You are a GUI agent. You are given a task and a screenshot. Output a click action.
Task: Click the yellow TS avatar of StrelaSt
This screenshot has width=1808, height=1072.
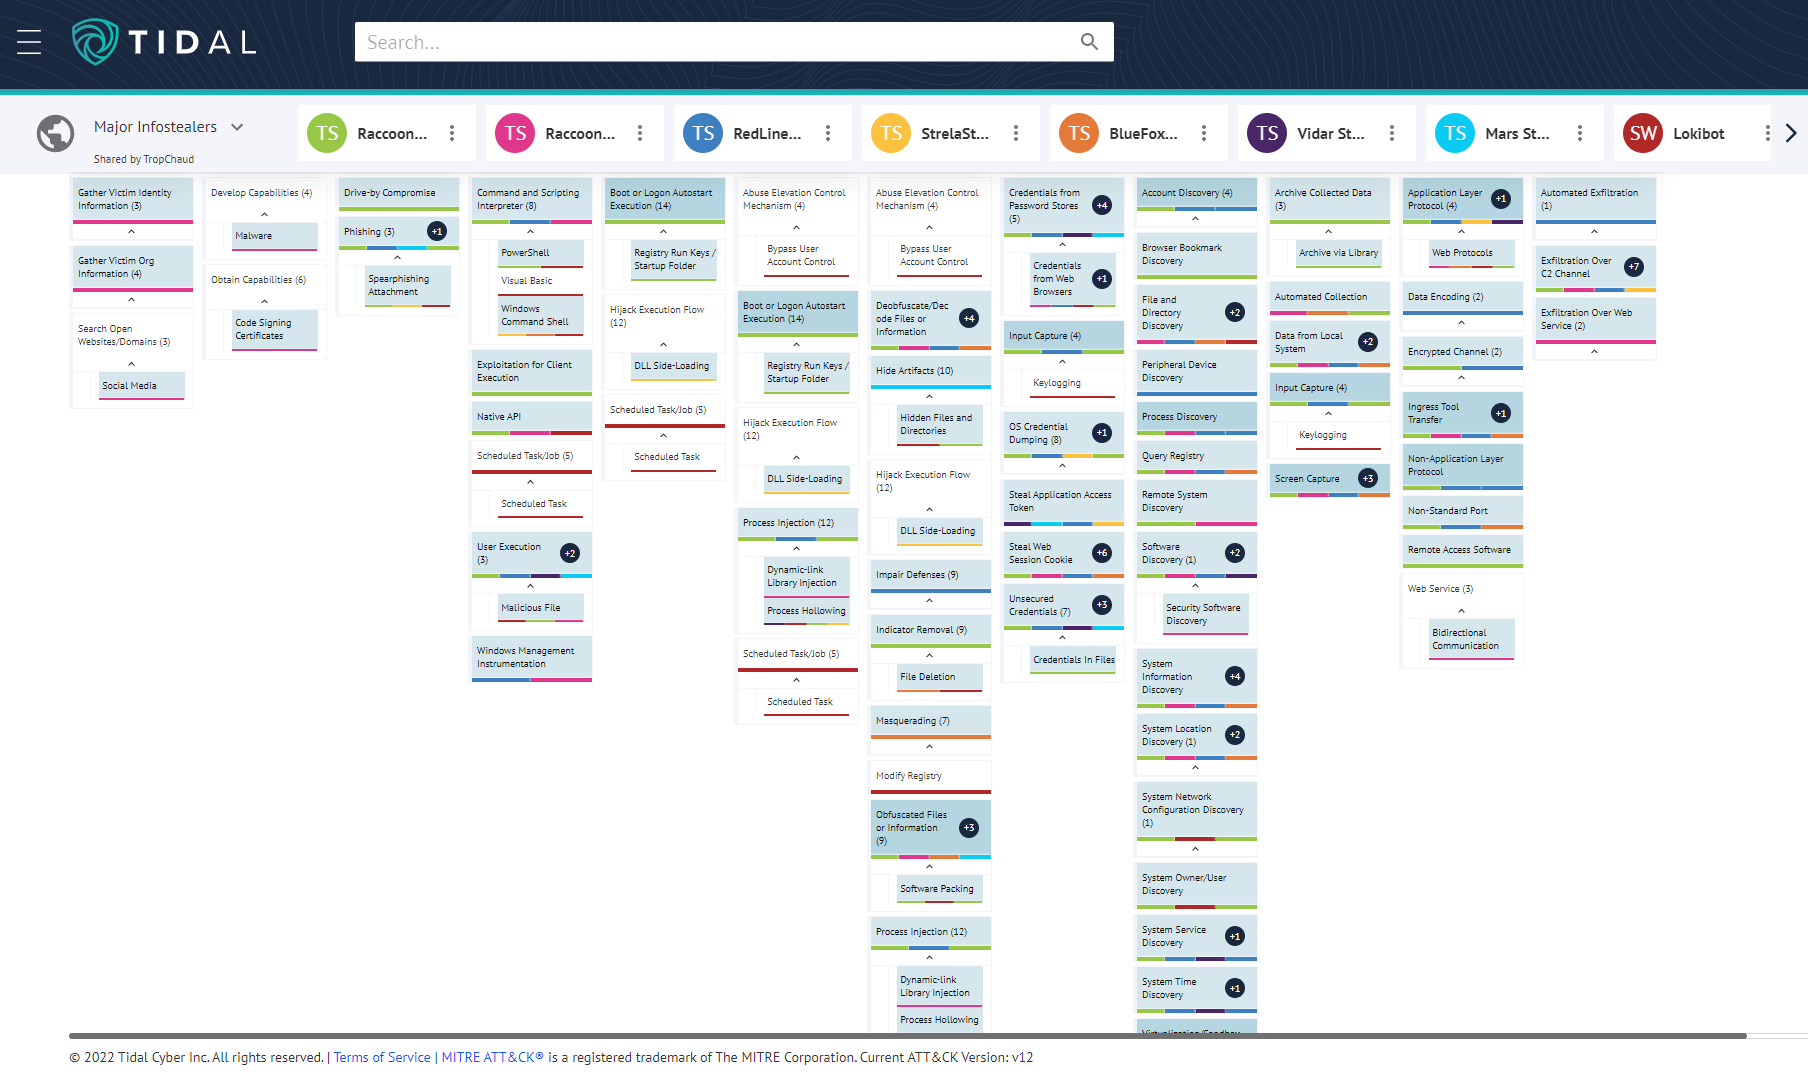891,133
